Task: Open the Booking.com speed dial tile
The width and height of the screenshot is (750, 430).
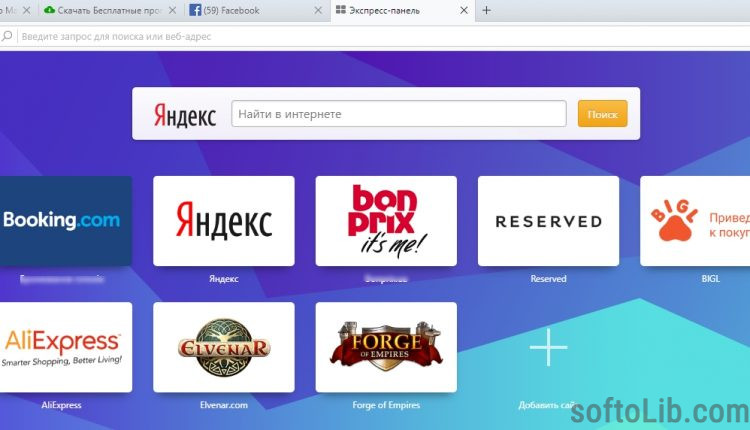Action: [66, 221]
